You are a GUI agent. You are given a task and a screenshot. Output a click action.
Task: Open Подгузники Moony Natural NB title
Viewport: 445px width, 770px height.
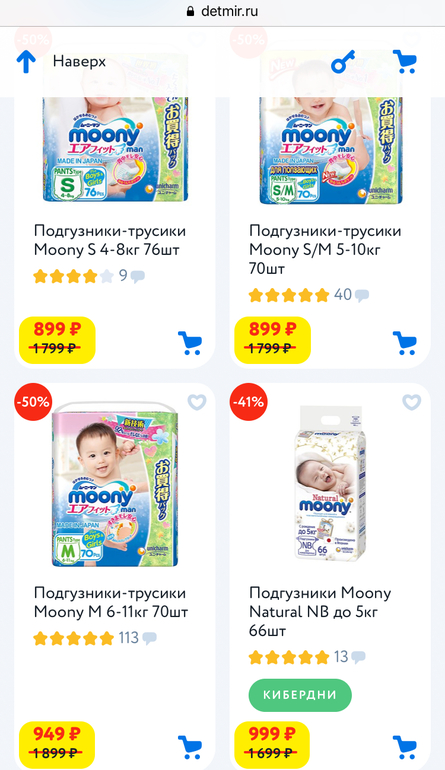click(x=320, y=611)
